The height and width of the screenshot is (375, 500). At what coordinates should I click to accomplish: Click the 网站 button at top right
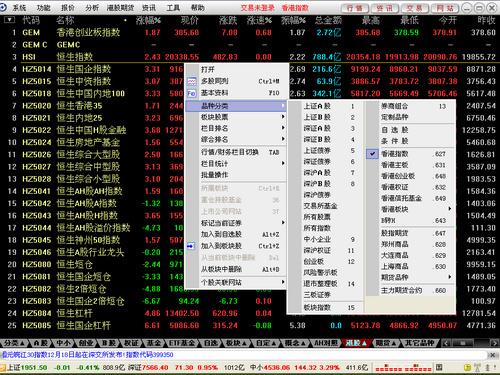[446, 8]
